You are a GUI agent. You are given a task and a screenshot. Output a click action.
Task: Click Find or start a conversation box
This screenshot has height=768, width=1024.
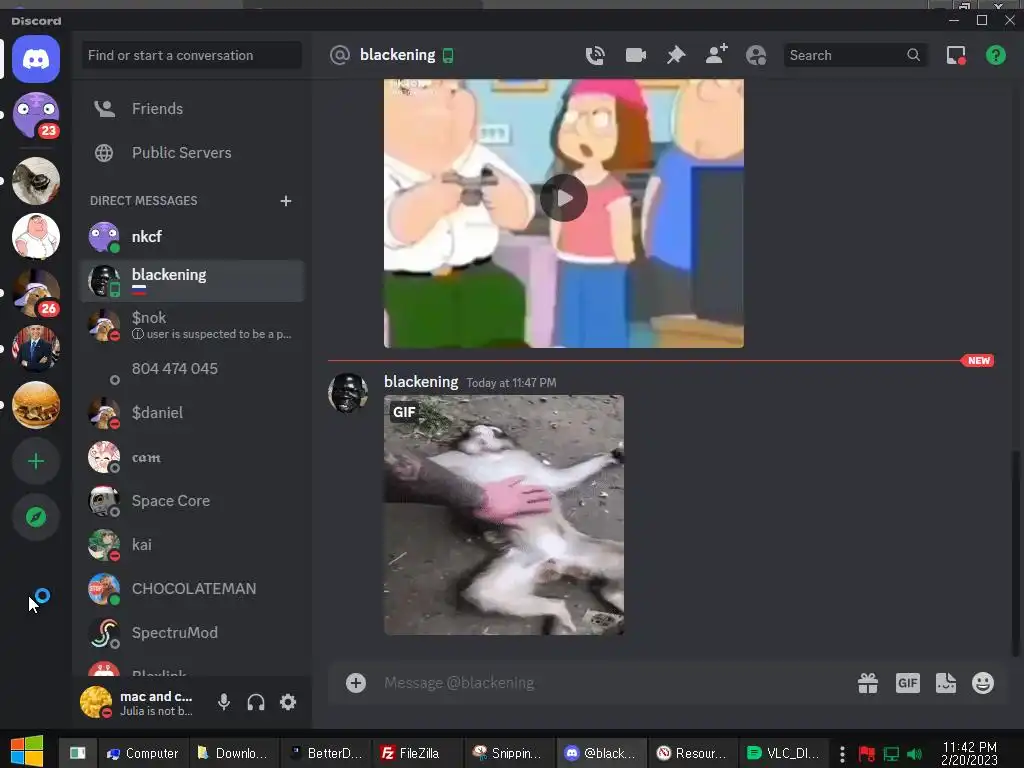pos(191,56)
